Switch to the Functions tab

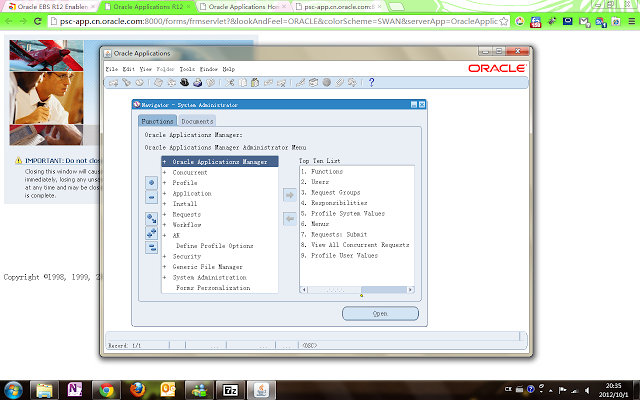[158, 121]
